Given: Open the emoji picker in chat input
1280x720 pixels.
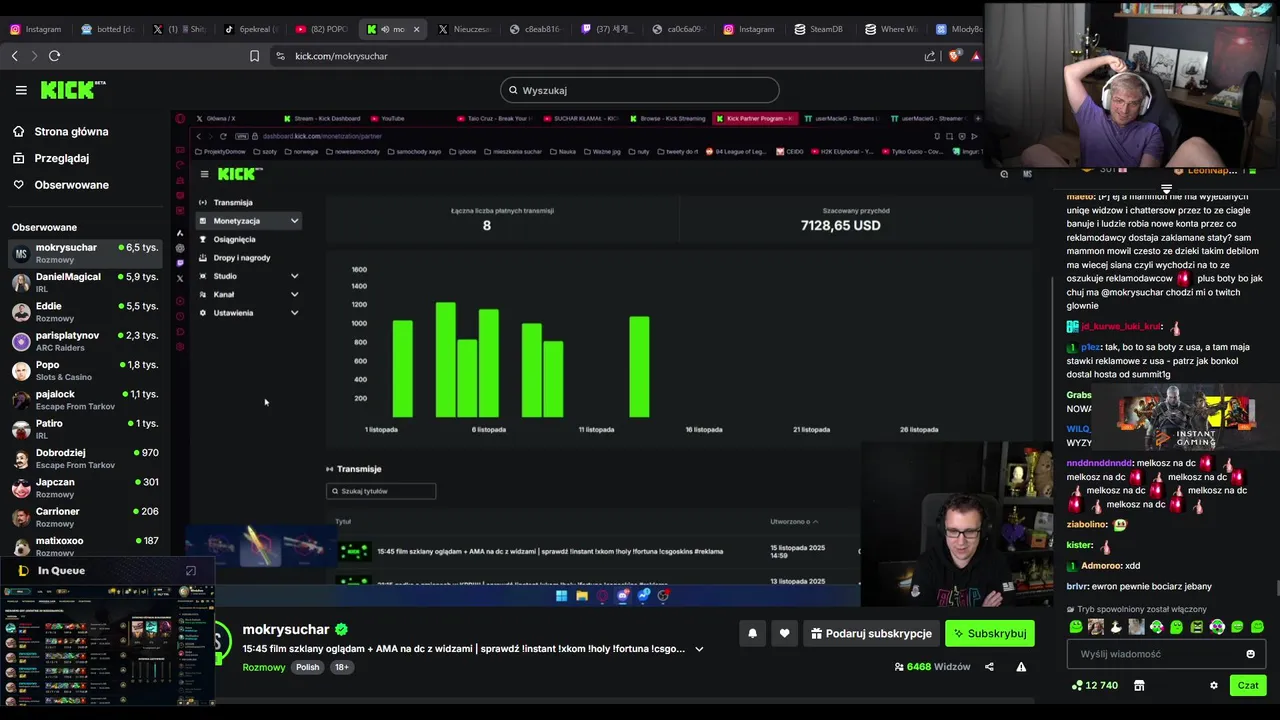Looking at the screenshot, I should pos(1250,654).
